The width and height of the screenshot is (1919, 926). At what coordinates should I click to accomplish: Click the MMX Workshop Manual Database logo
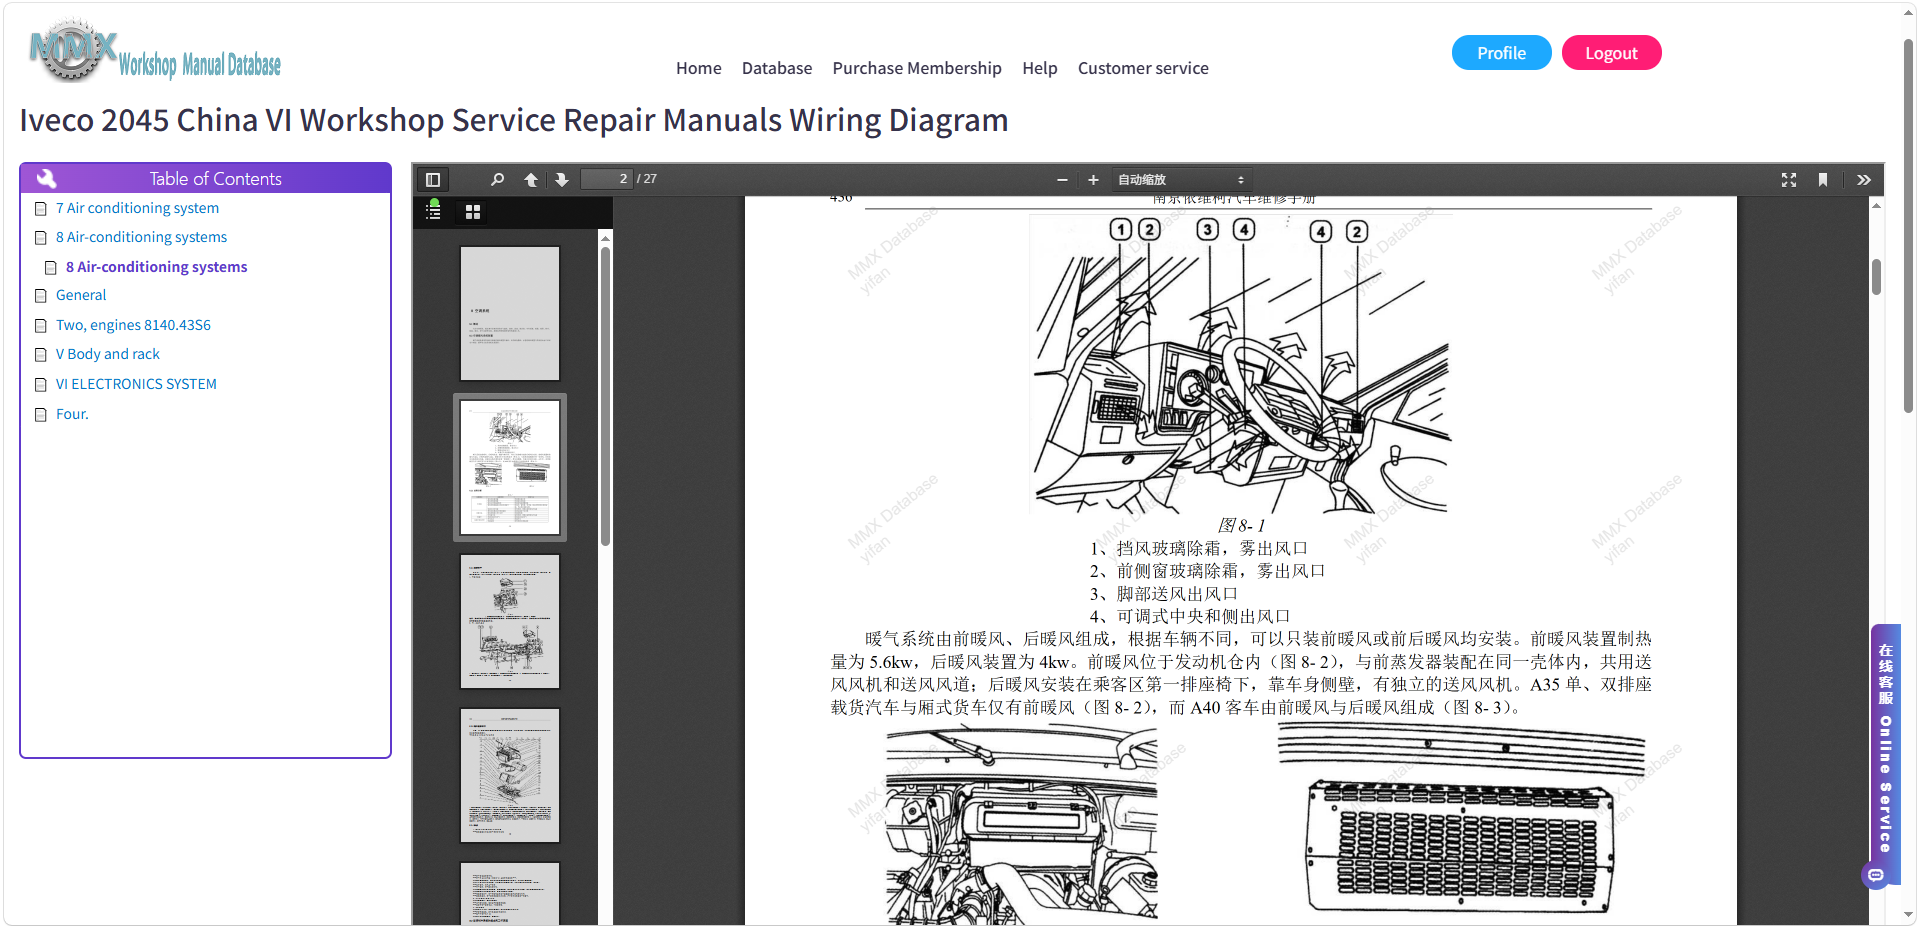(155, 51)
